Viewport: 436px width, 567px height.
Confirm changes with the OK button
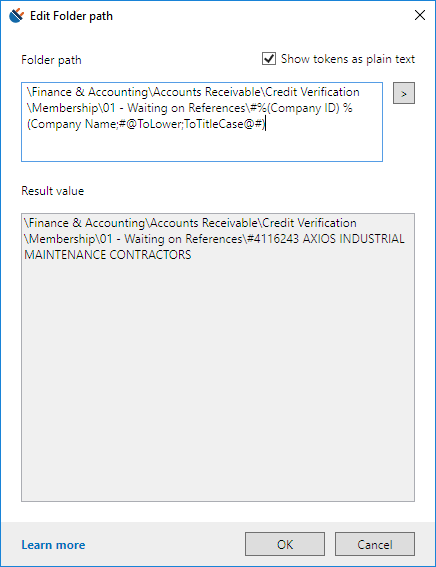point(285,544)
